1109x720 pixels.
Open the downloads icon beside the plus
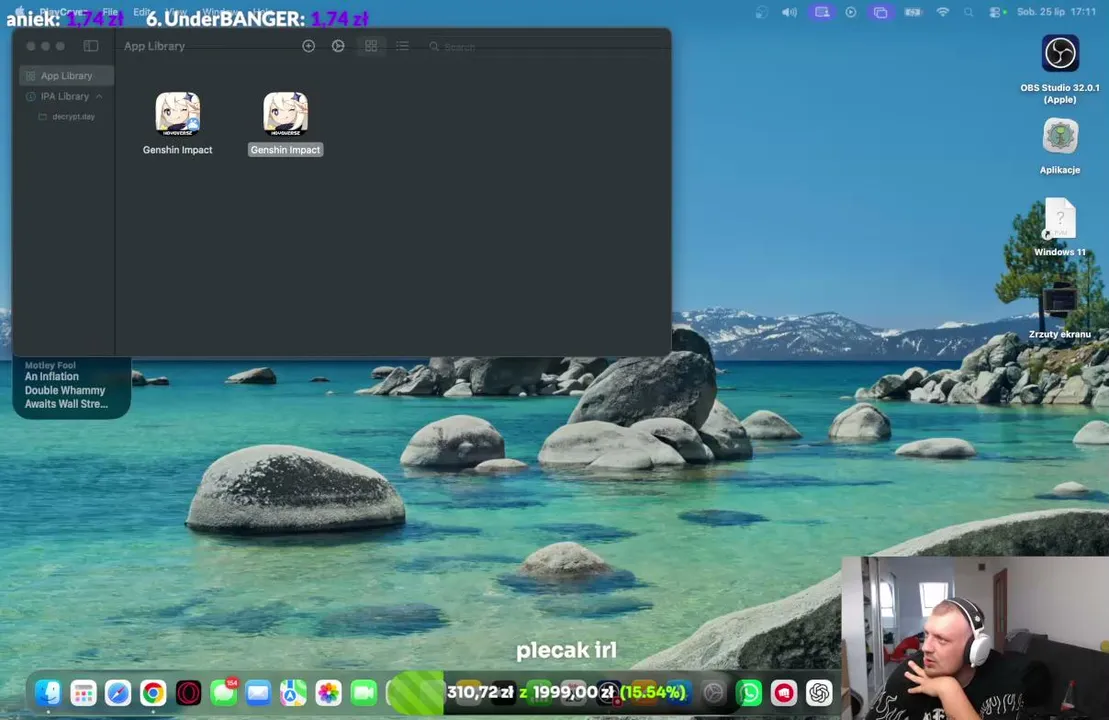click(x=338, y=46)
